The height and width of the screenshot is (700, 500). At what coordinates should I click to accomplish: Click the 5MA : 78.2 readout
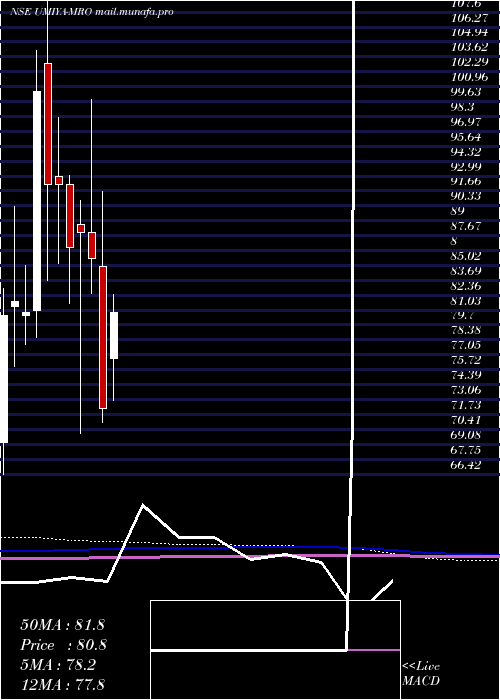coord(58,665)
